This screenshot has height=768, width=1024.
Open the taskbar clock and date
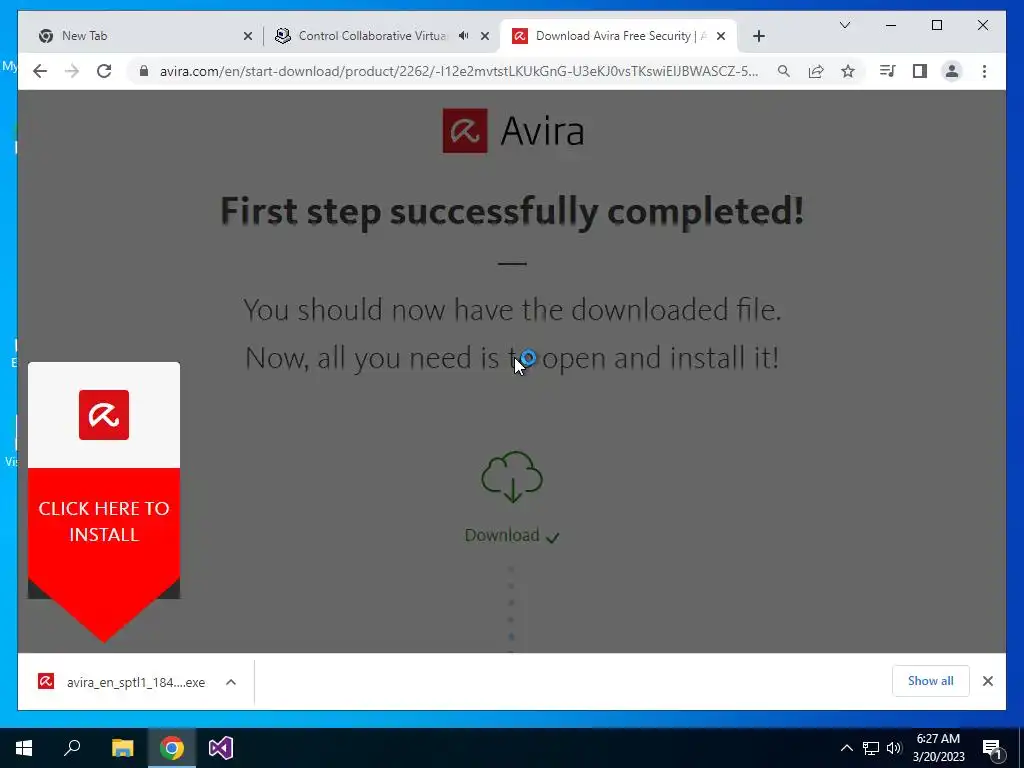point(938,748)
